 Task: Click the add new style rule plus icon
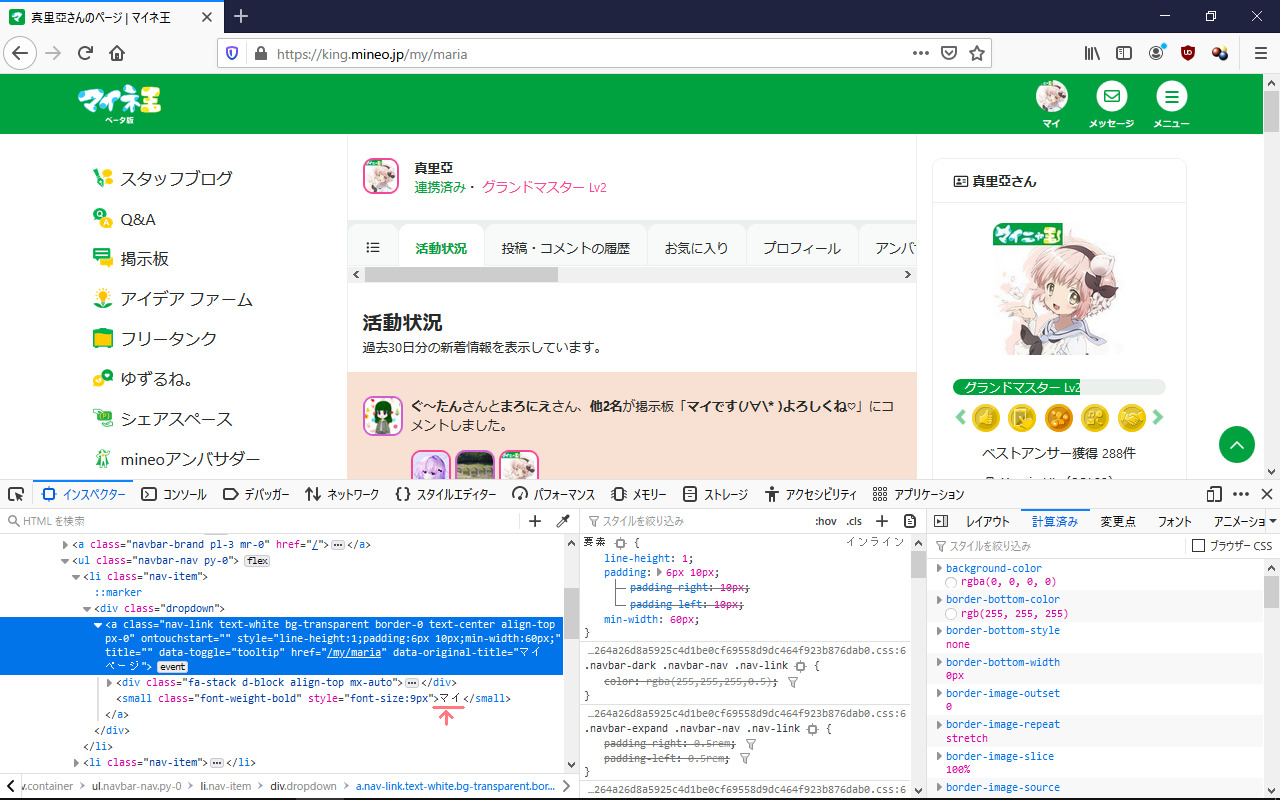(882, 521)
